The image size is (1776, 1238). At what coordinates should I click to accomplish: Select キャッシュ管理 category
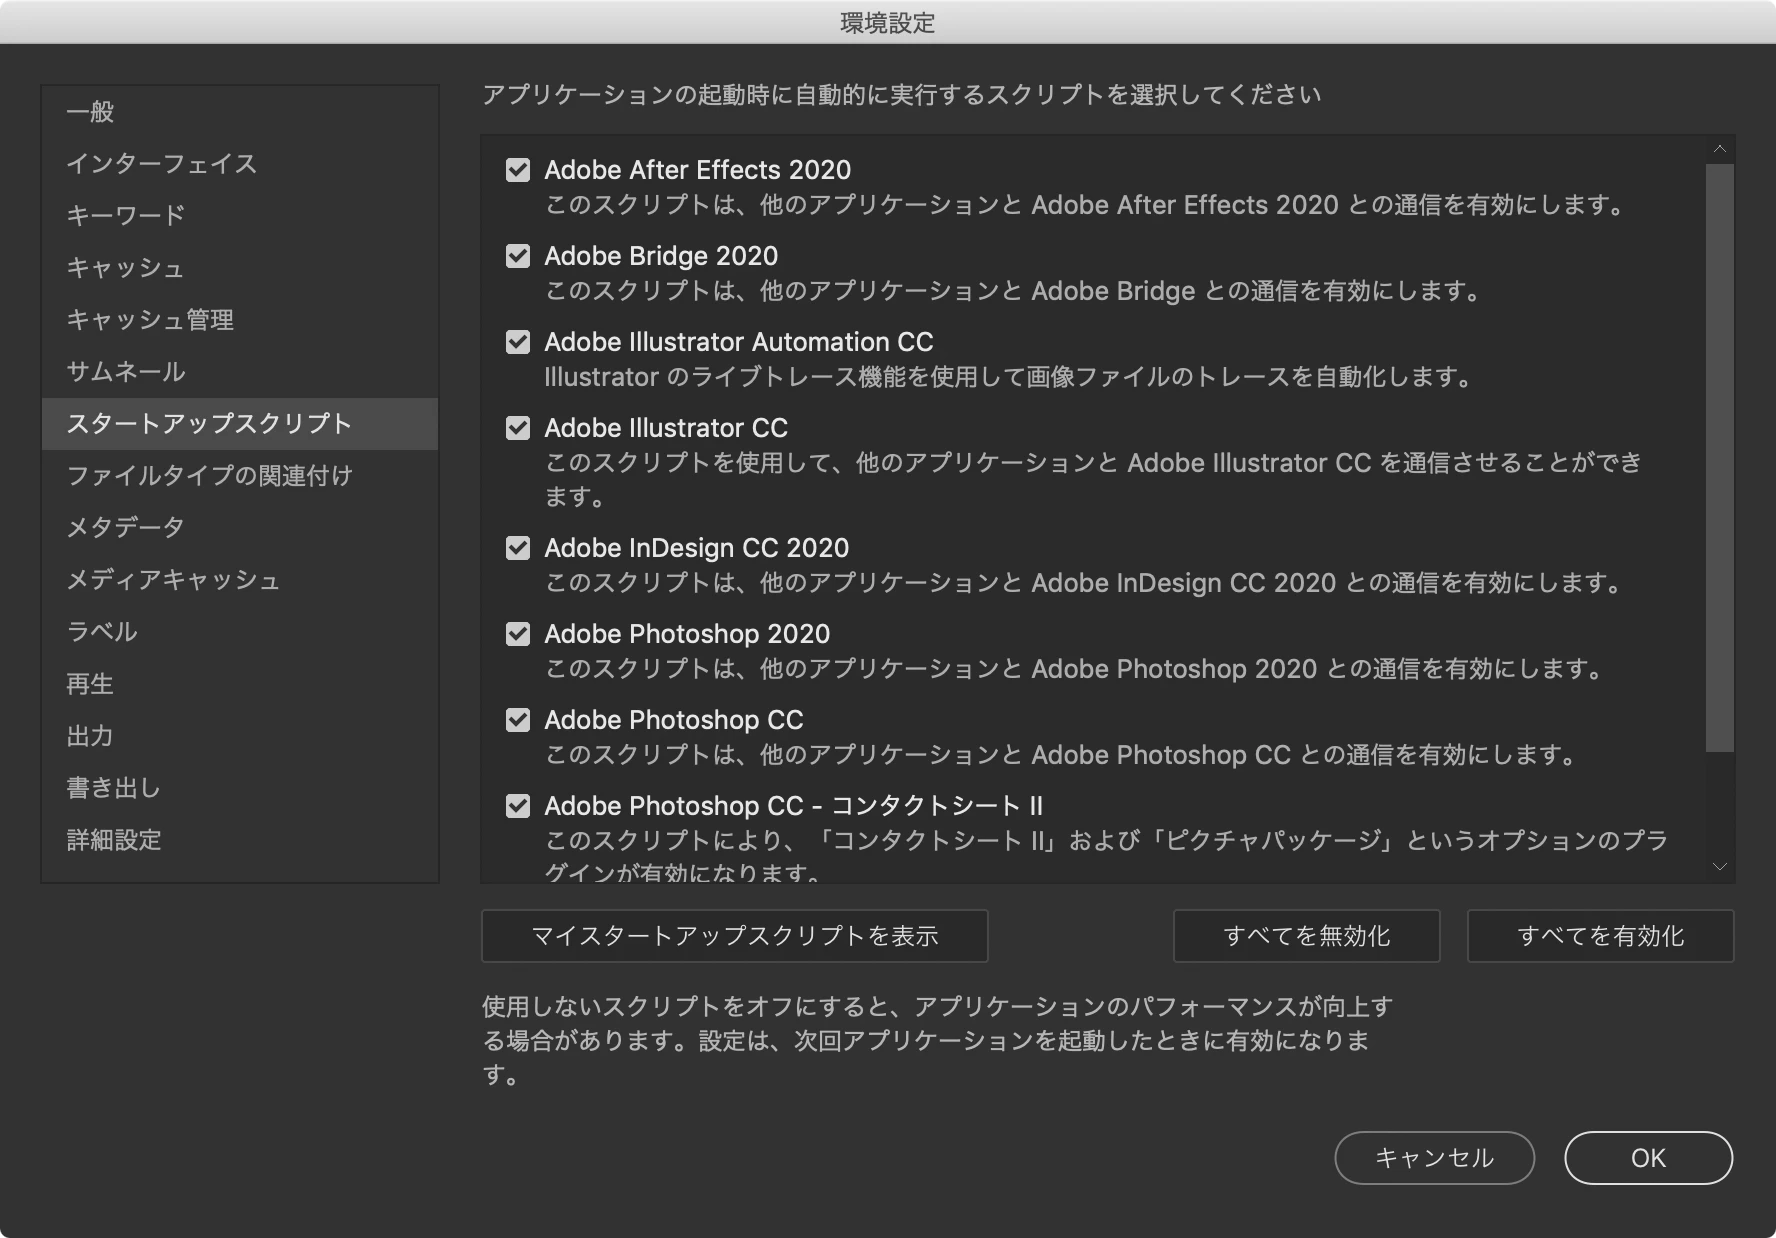click(240, 320)
